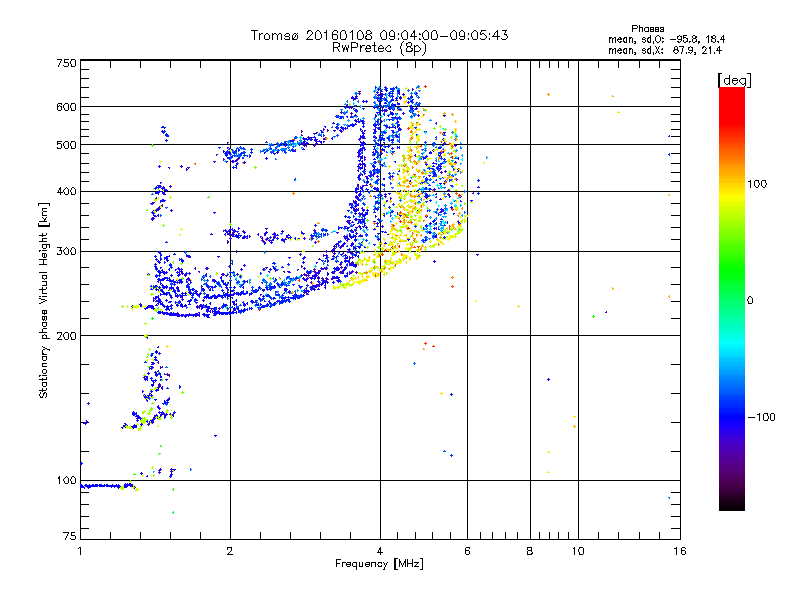Image resolution: width=800 pixels, height=600 pixels.
Task: Click the '[deg]' colorbar unit label
Action: [734, 80]
